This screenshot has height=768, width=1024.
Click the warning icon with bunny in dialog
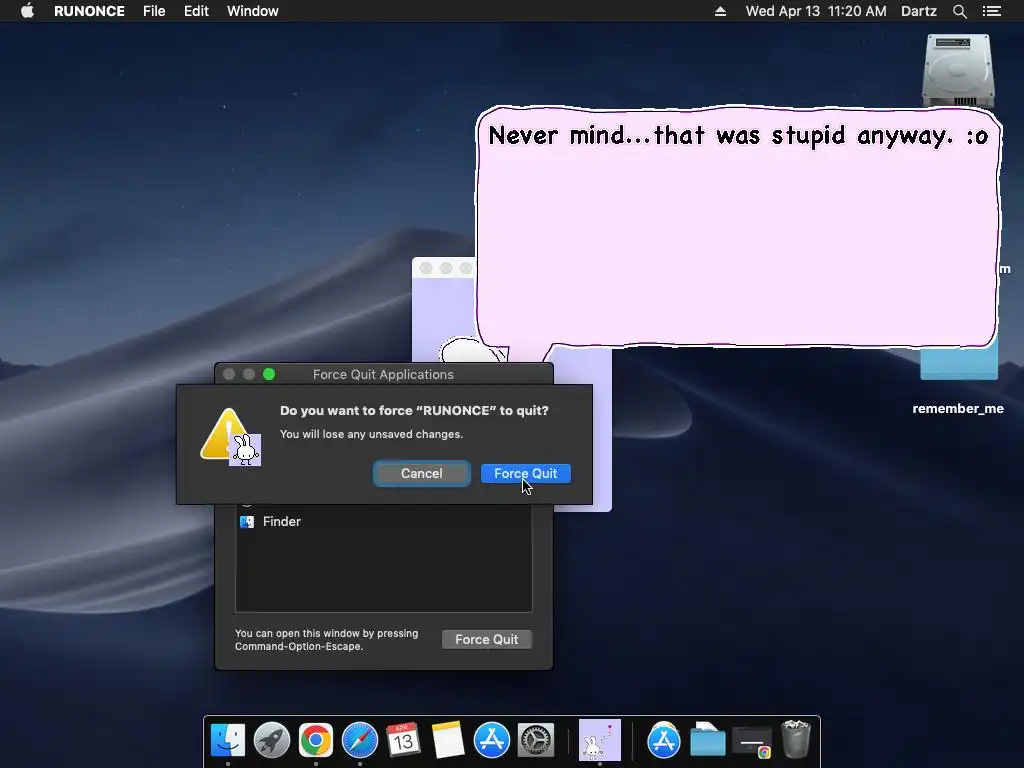[231, 437]
